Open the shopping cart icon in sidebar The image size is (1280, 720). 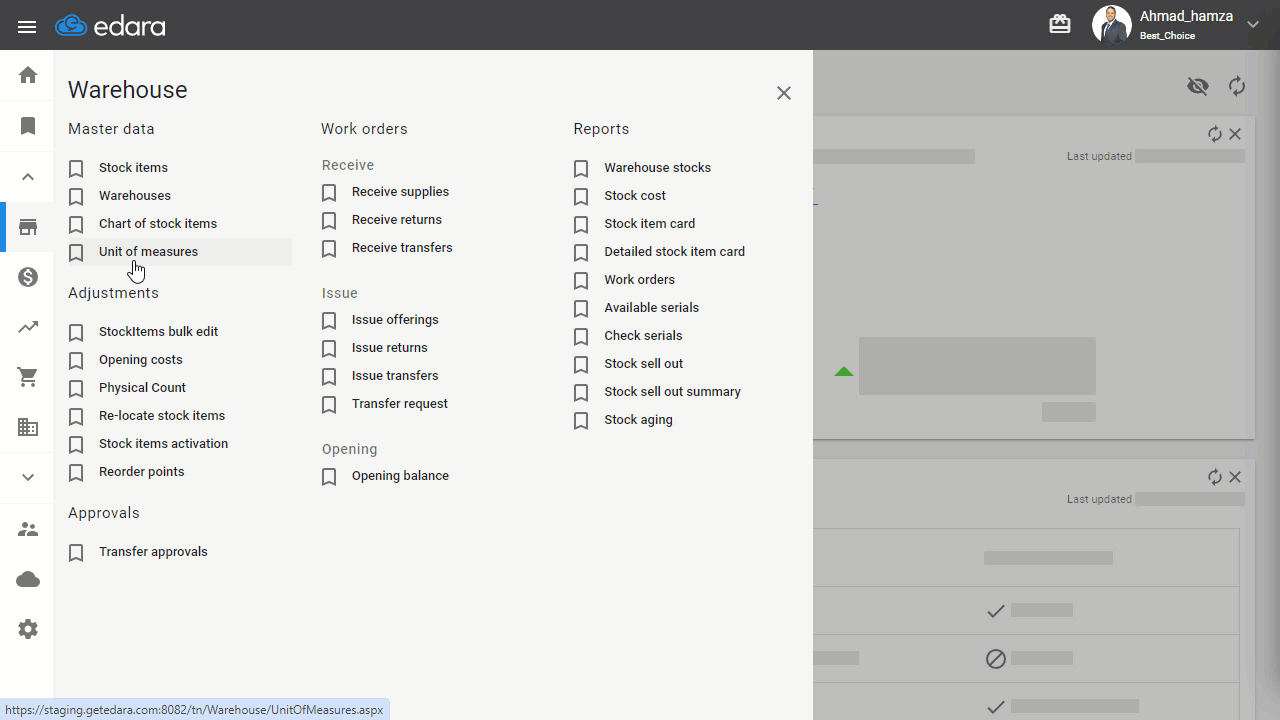28,377
